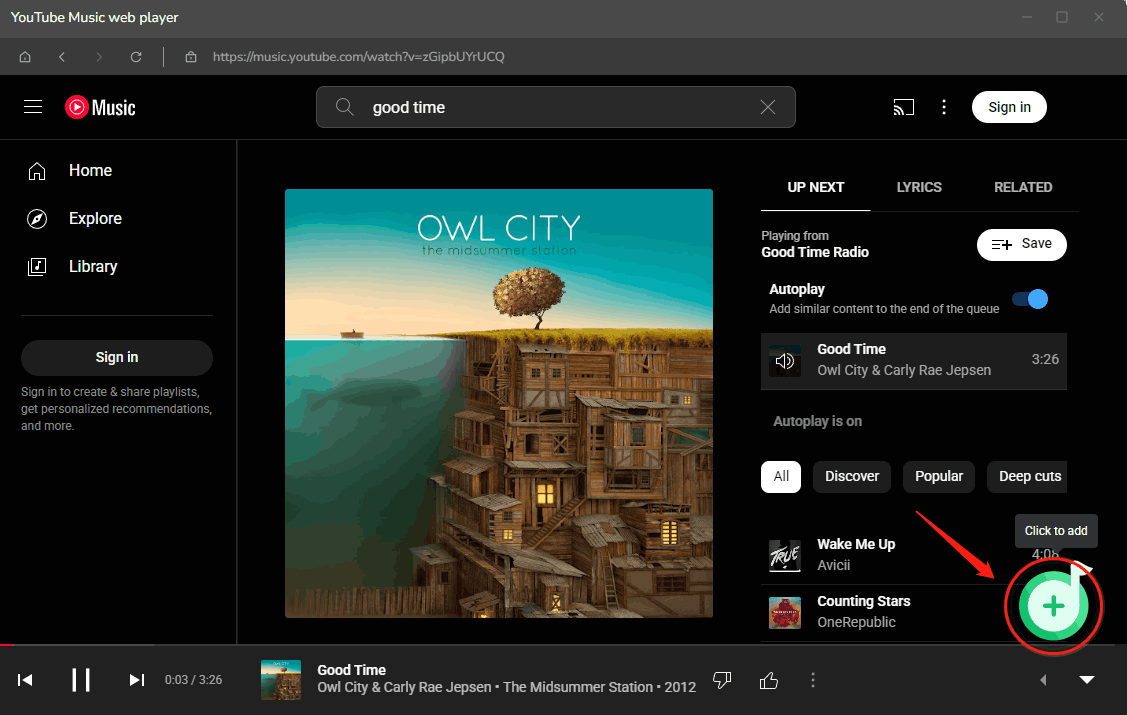Open the hamburger guide menu

coord(33,107)
